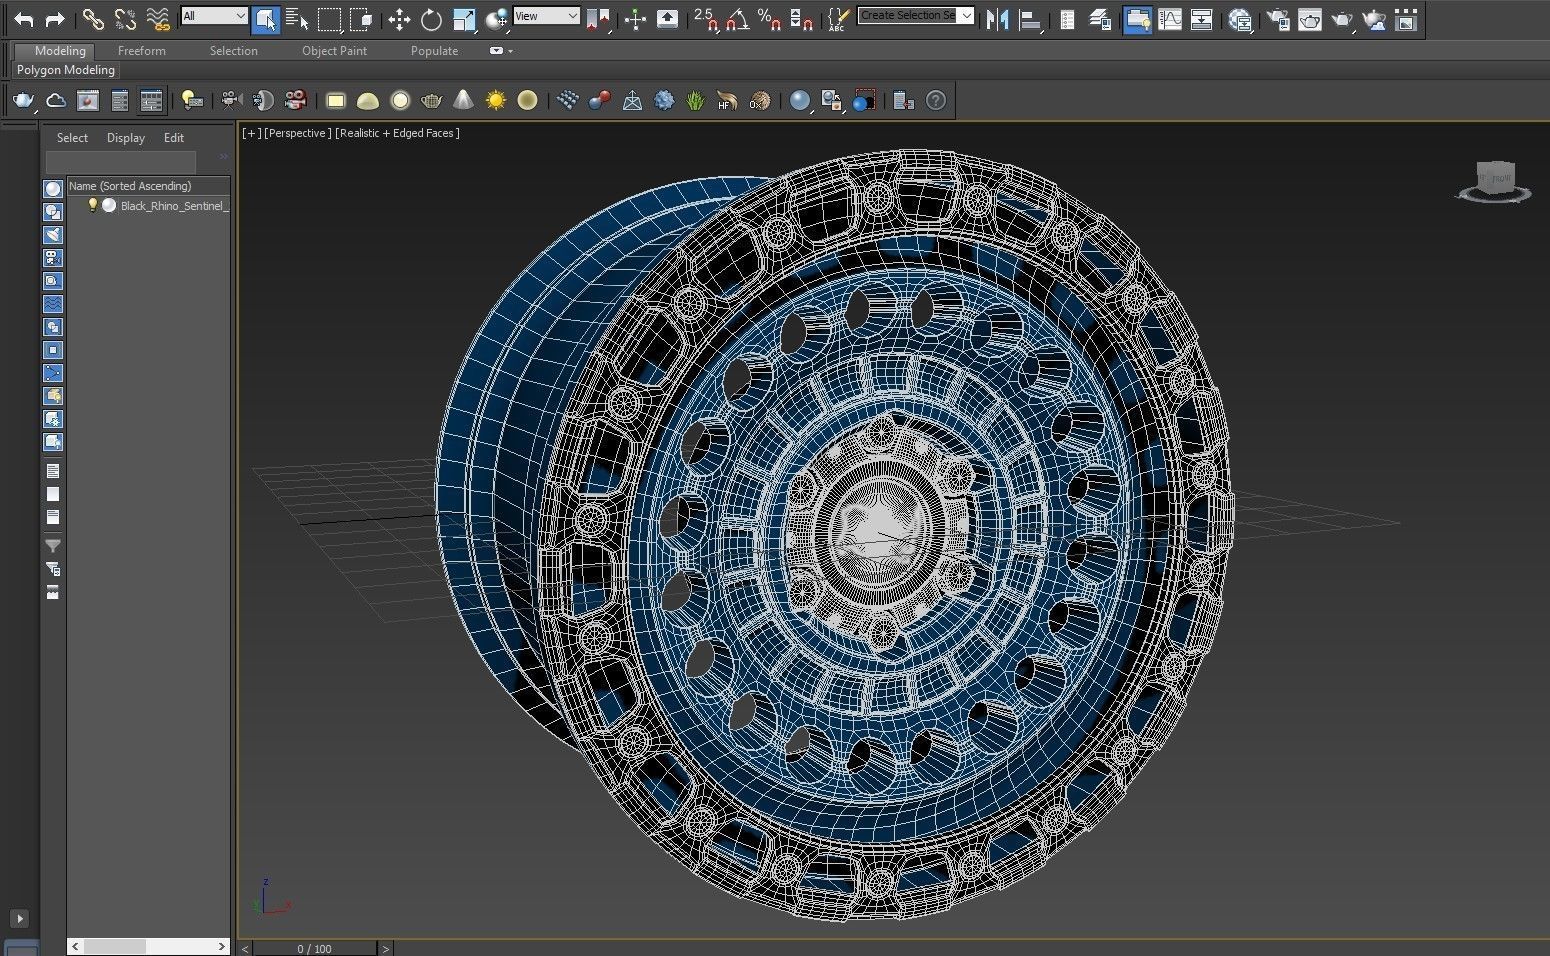Click the expand arrow at the far-left edge

click(x=19, y=919)
